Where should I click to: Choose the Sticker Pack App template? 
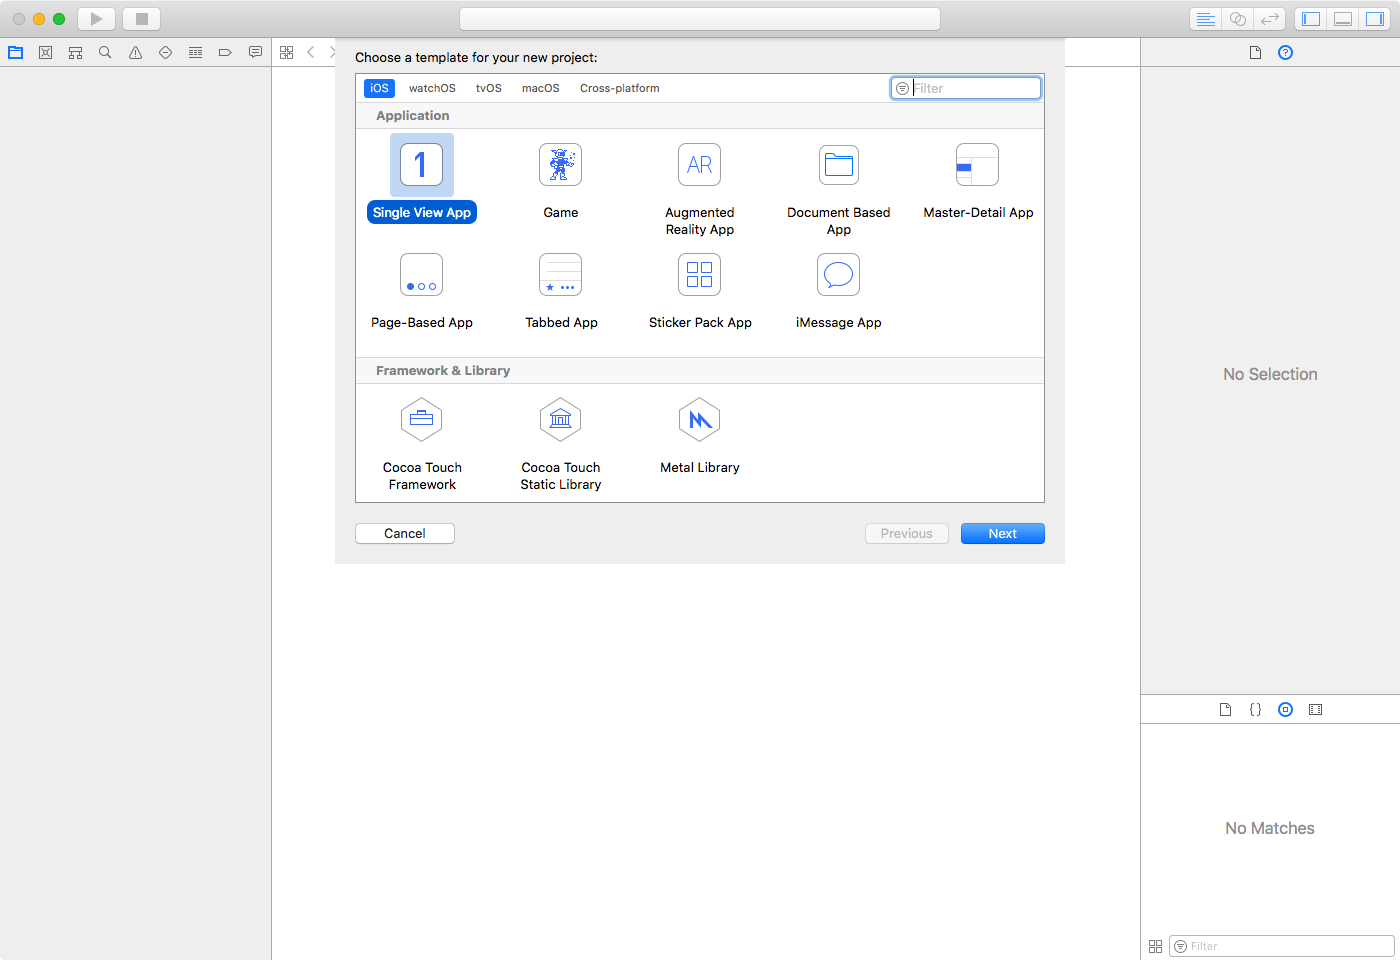[x=700, y=290]
